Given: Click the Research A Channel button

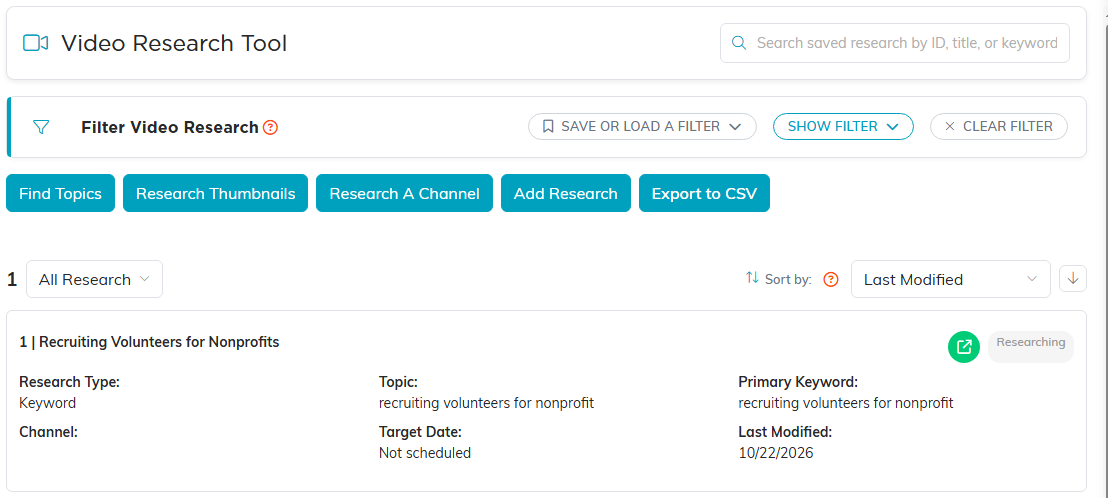Looking at the screenshot, I should 404,193.
